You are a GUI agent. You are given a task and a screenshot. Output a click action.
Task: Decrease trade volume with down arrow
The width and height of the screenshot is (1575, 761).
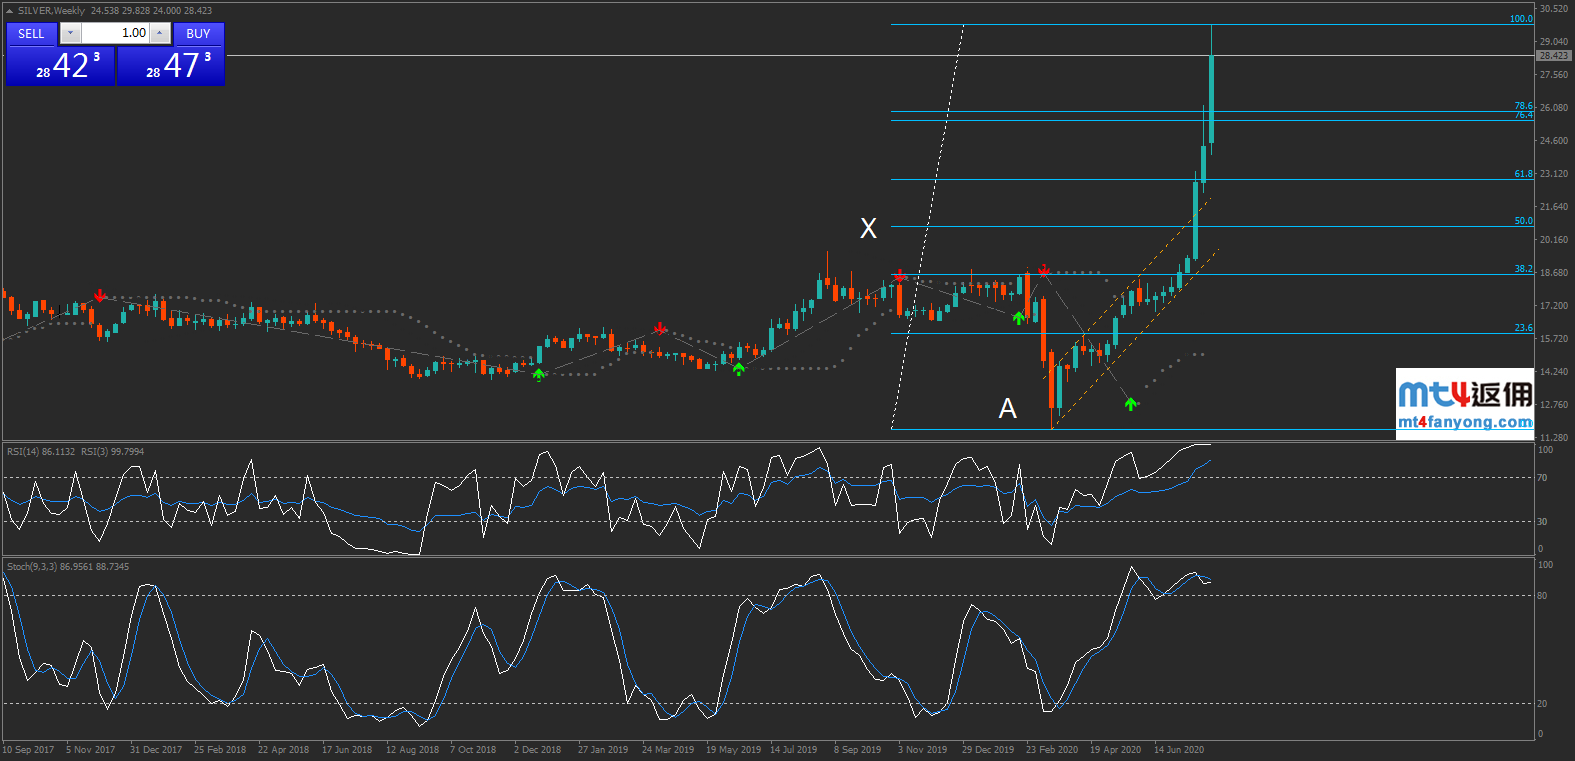(x=70, y=33)
